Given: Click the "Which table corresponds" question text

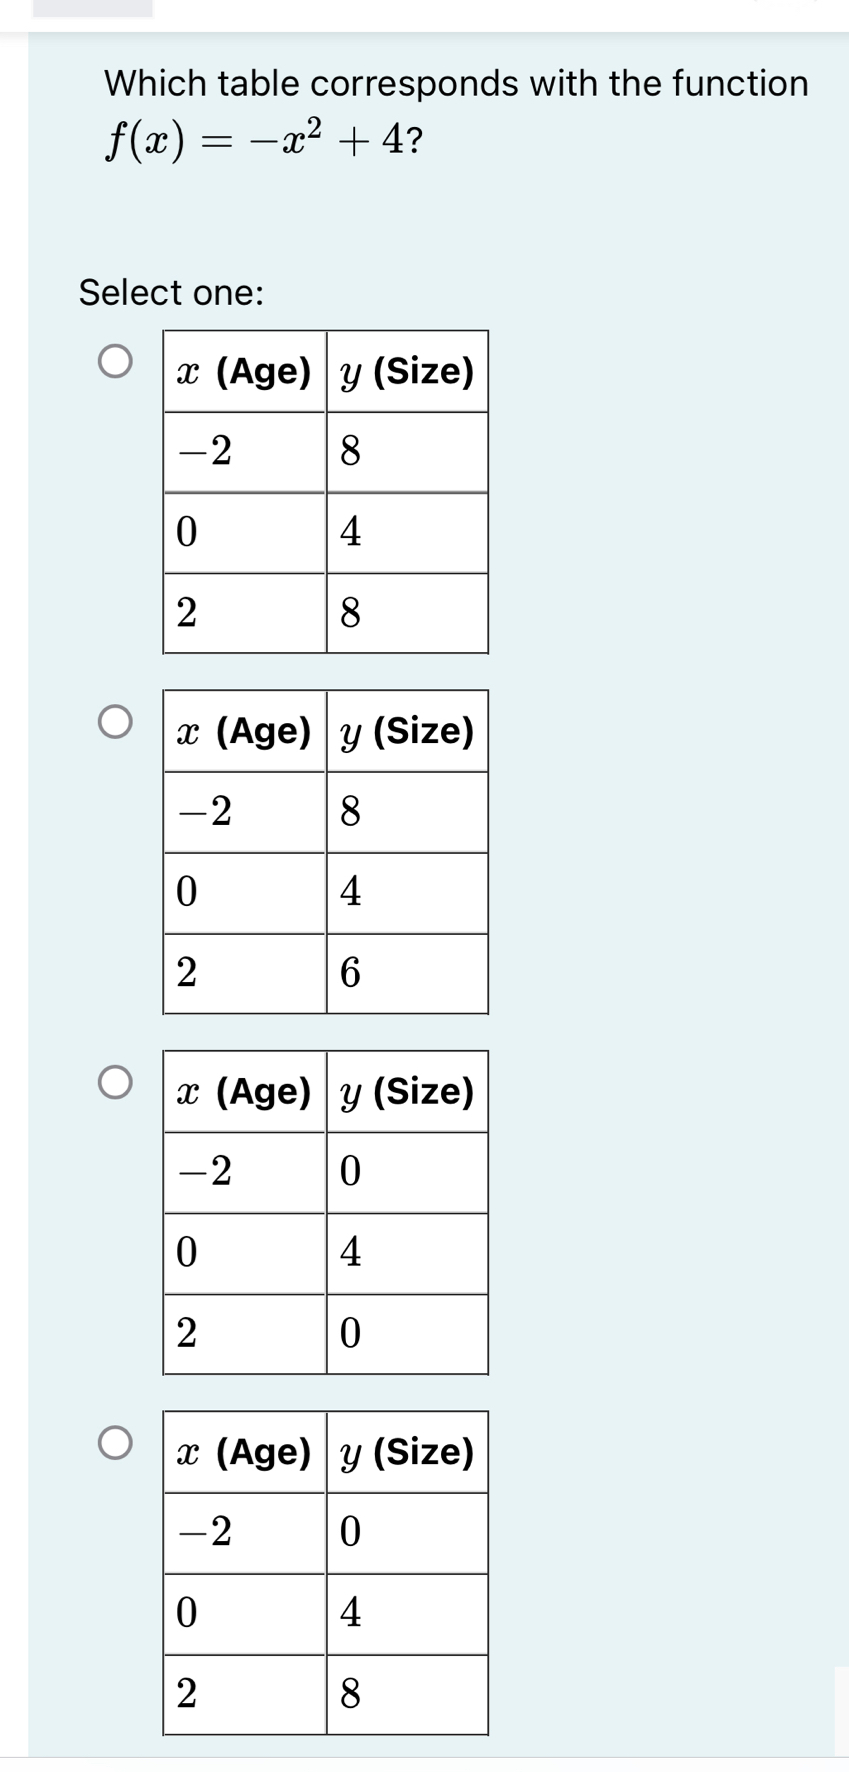Looking at the screenshot, I should [x=456, y=83].
